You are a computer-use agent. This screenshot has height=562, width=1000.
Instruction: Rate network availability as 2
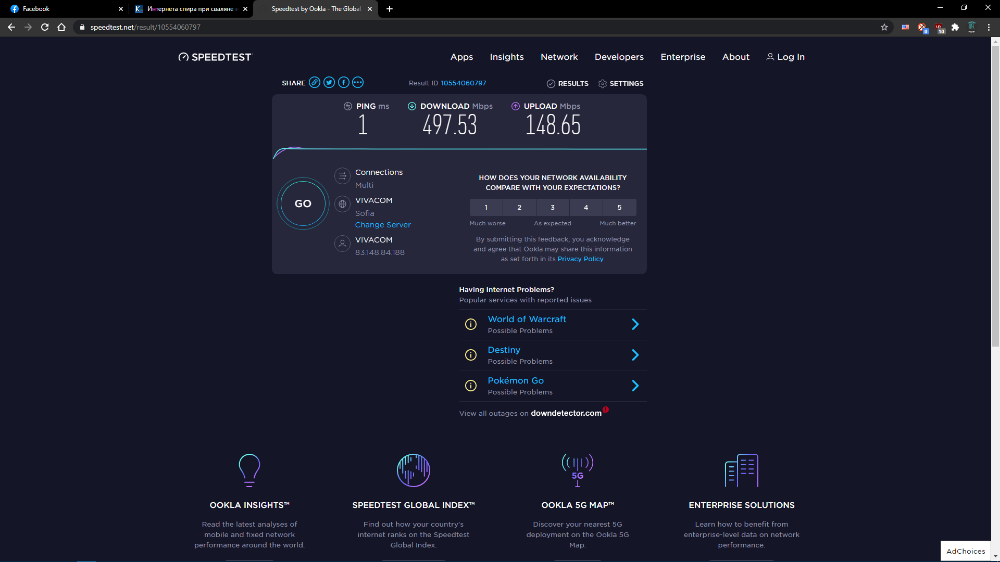click(519, 207)
